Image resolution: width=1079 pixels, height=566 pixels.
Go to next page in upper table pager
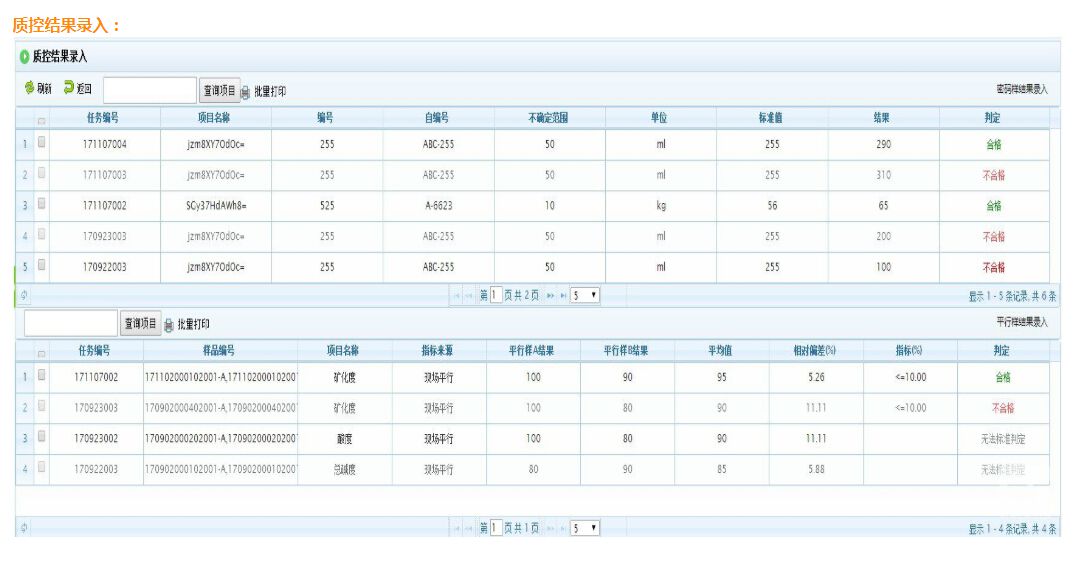[549, 296]
